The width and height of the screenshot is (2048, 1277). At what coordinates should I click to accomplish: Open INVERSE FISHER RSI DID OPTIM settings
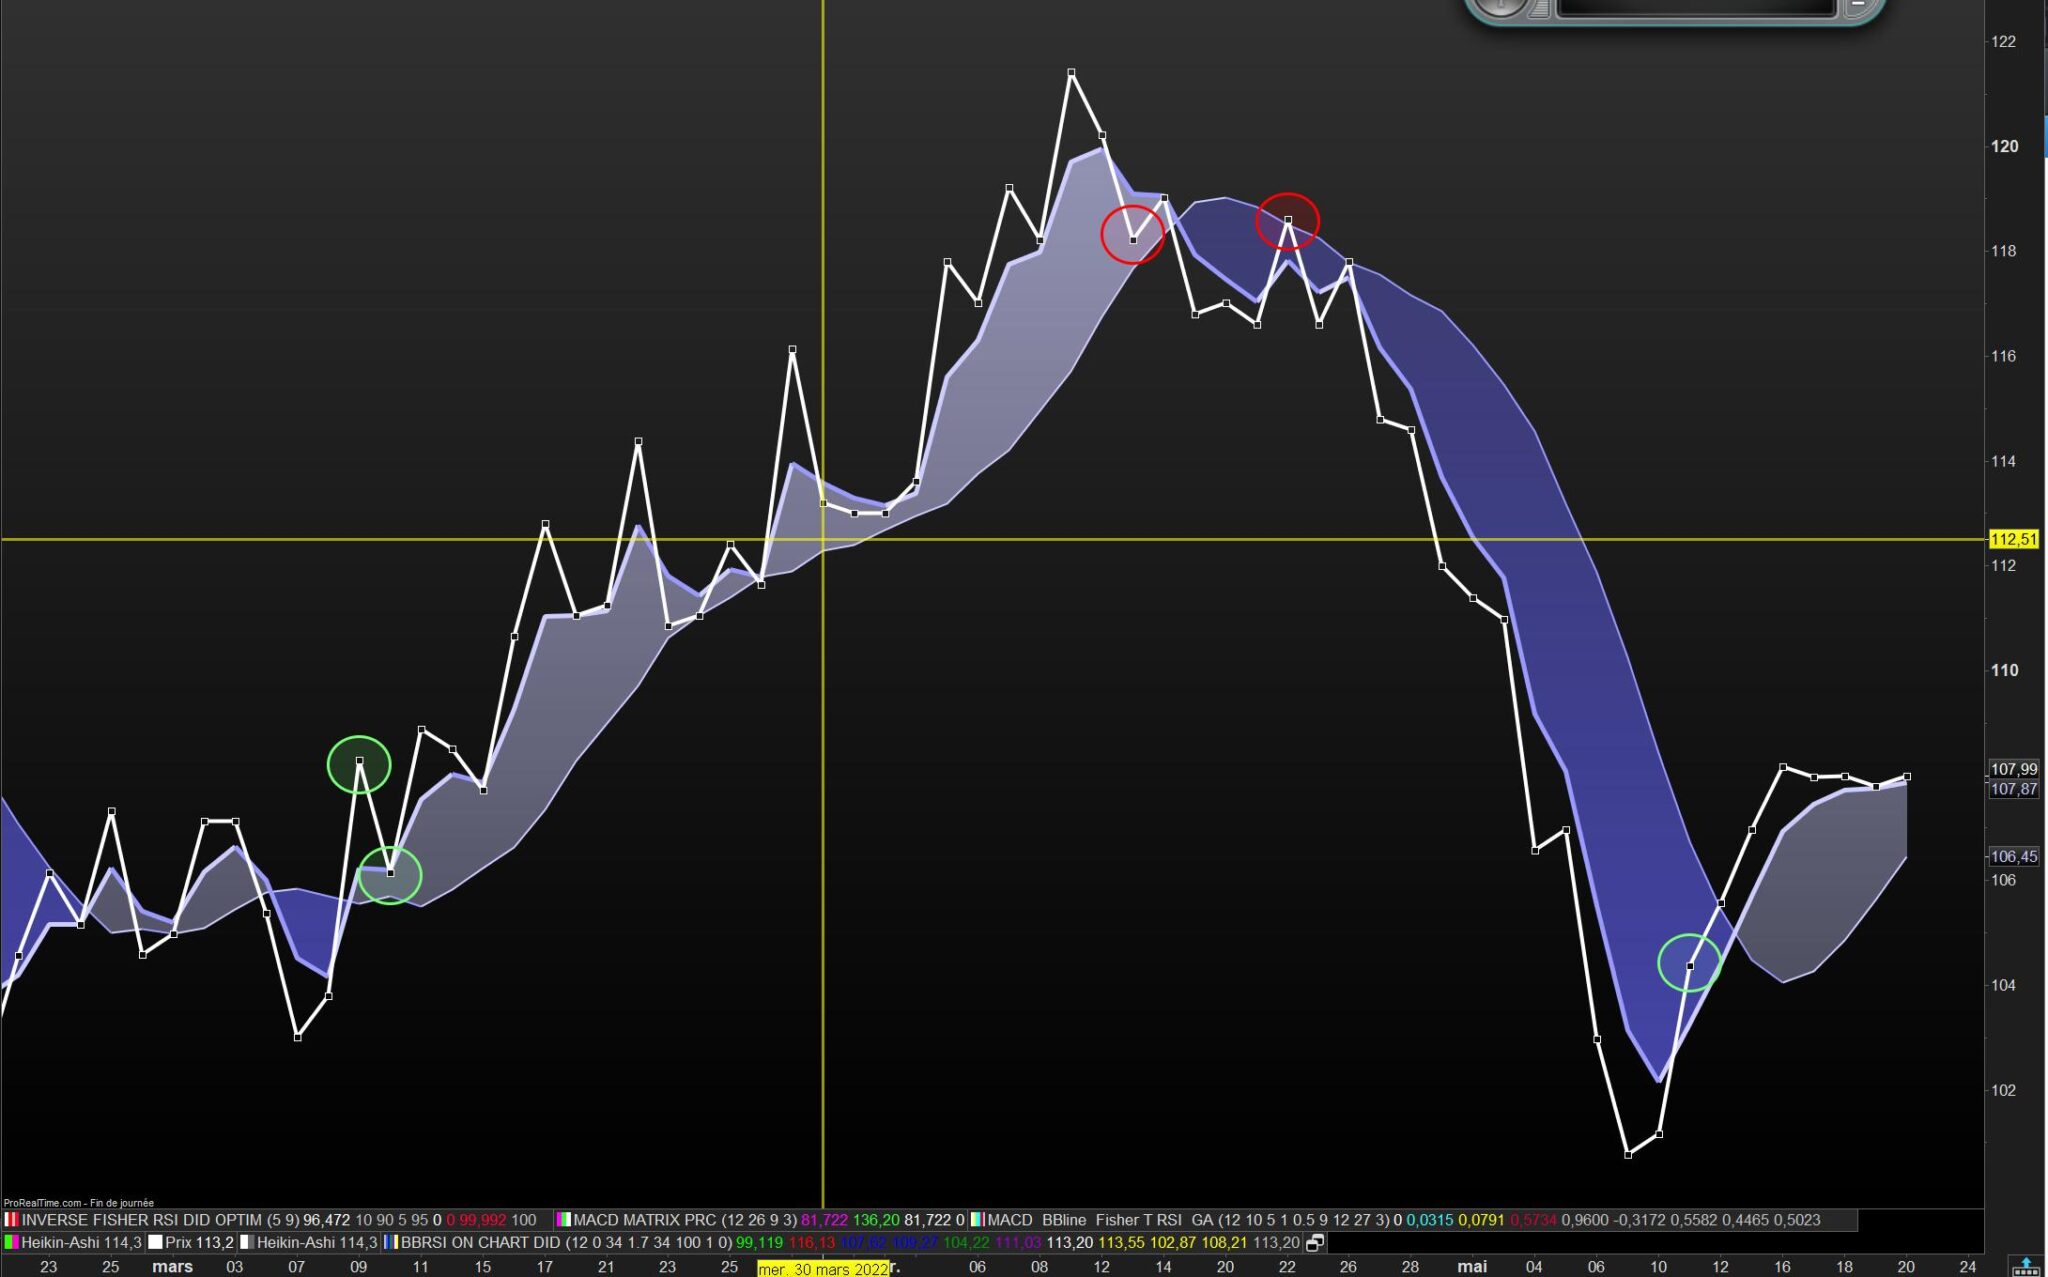pos(141,1220)
